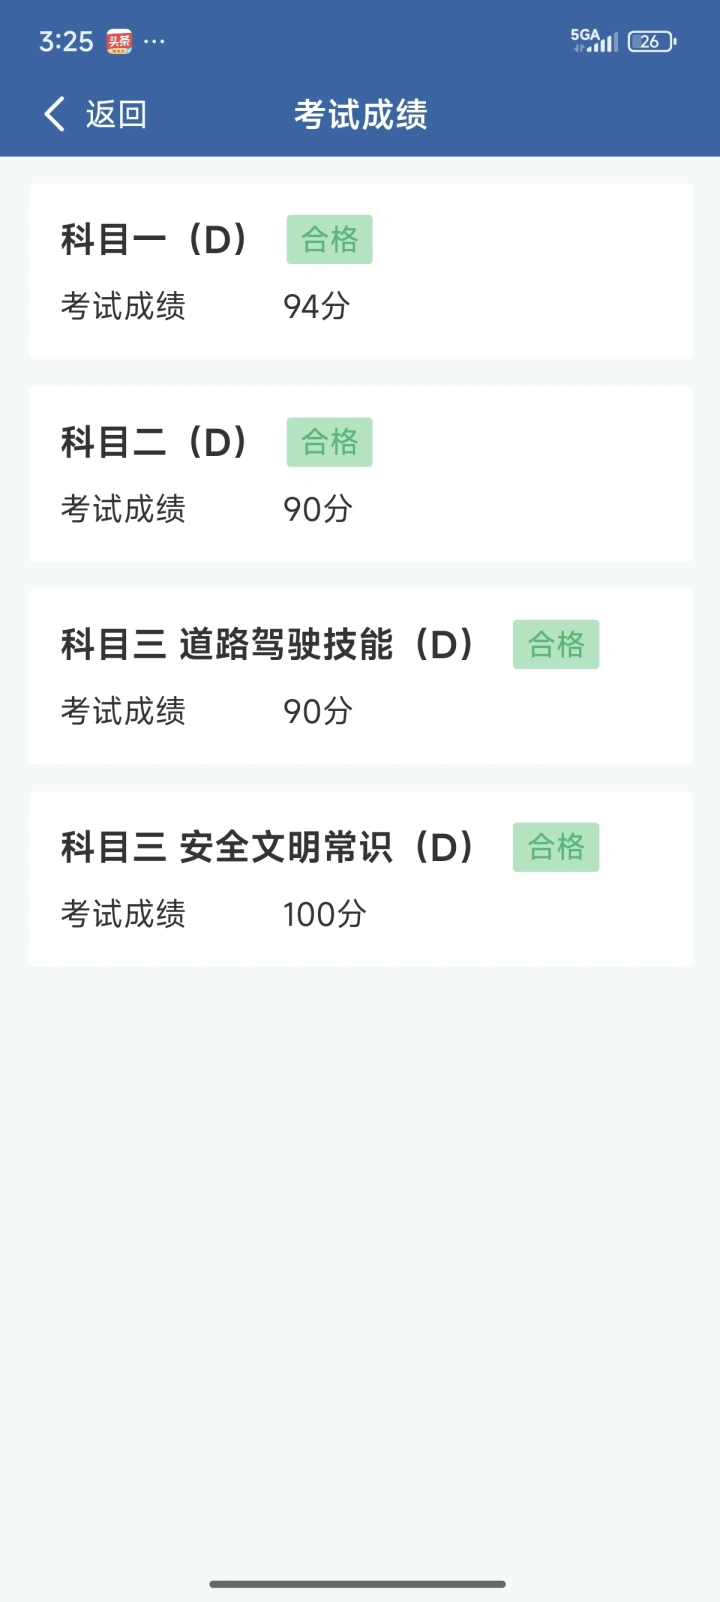Image resolution: width=720 pixels, height=1602 pixels.
Task: Tap the 100分 score value
Action: (324, 914)
